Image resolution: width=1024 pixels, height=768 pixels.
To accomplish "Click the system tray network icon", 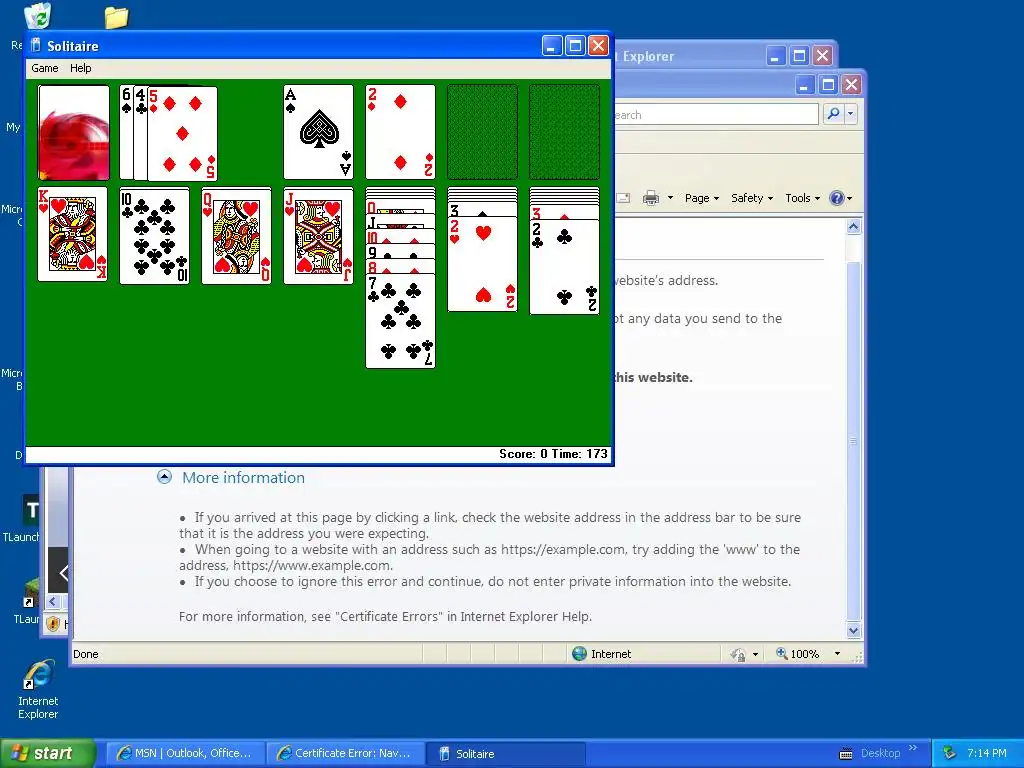I will click(x=949, y=753).
